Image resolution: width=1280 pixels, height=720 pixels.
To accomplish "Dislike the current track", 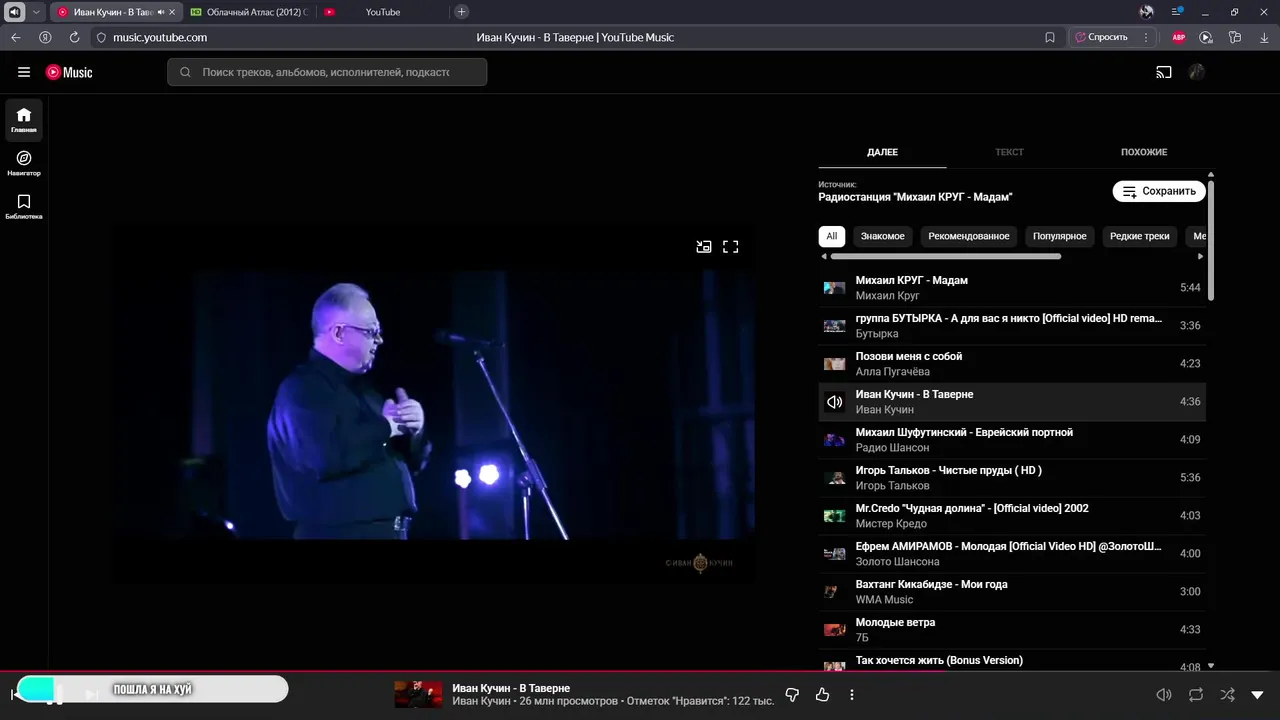I will point(792,694).
